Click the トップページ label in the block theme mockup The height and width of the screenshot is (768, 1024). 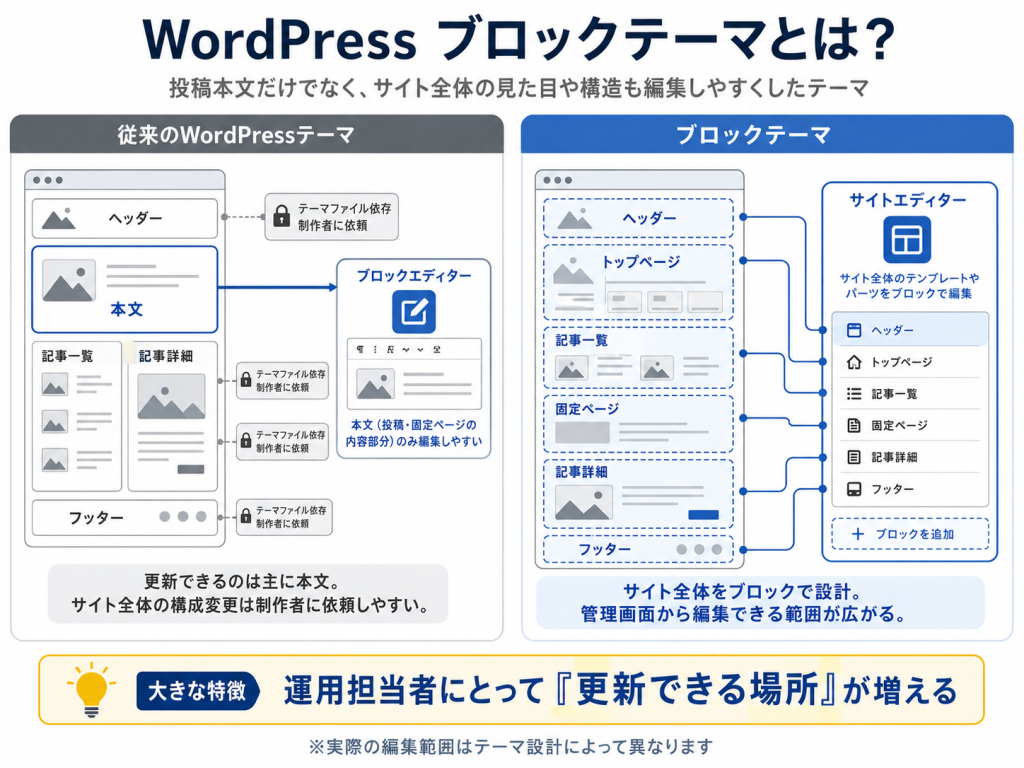[640, 262]
